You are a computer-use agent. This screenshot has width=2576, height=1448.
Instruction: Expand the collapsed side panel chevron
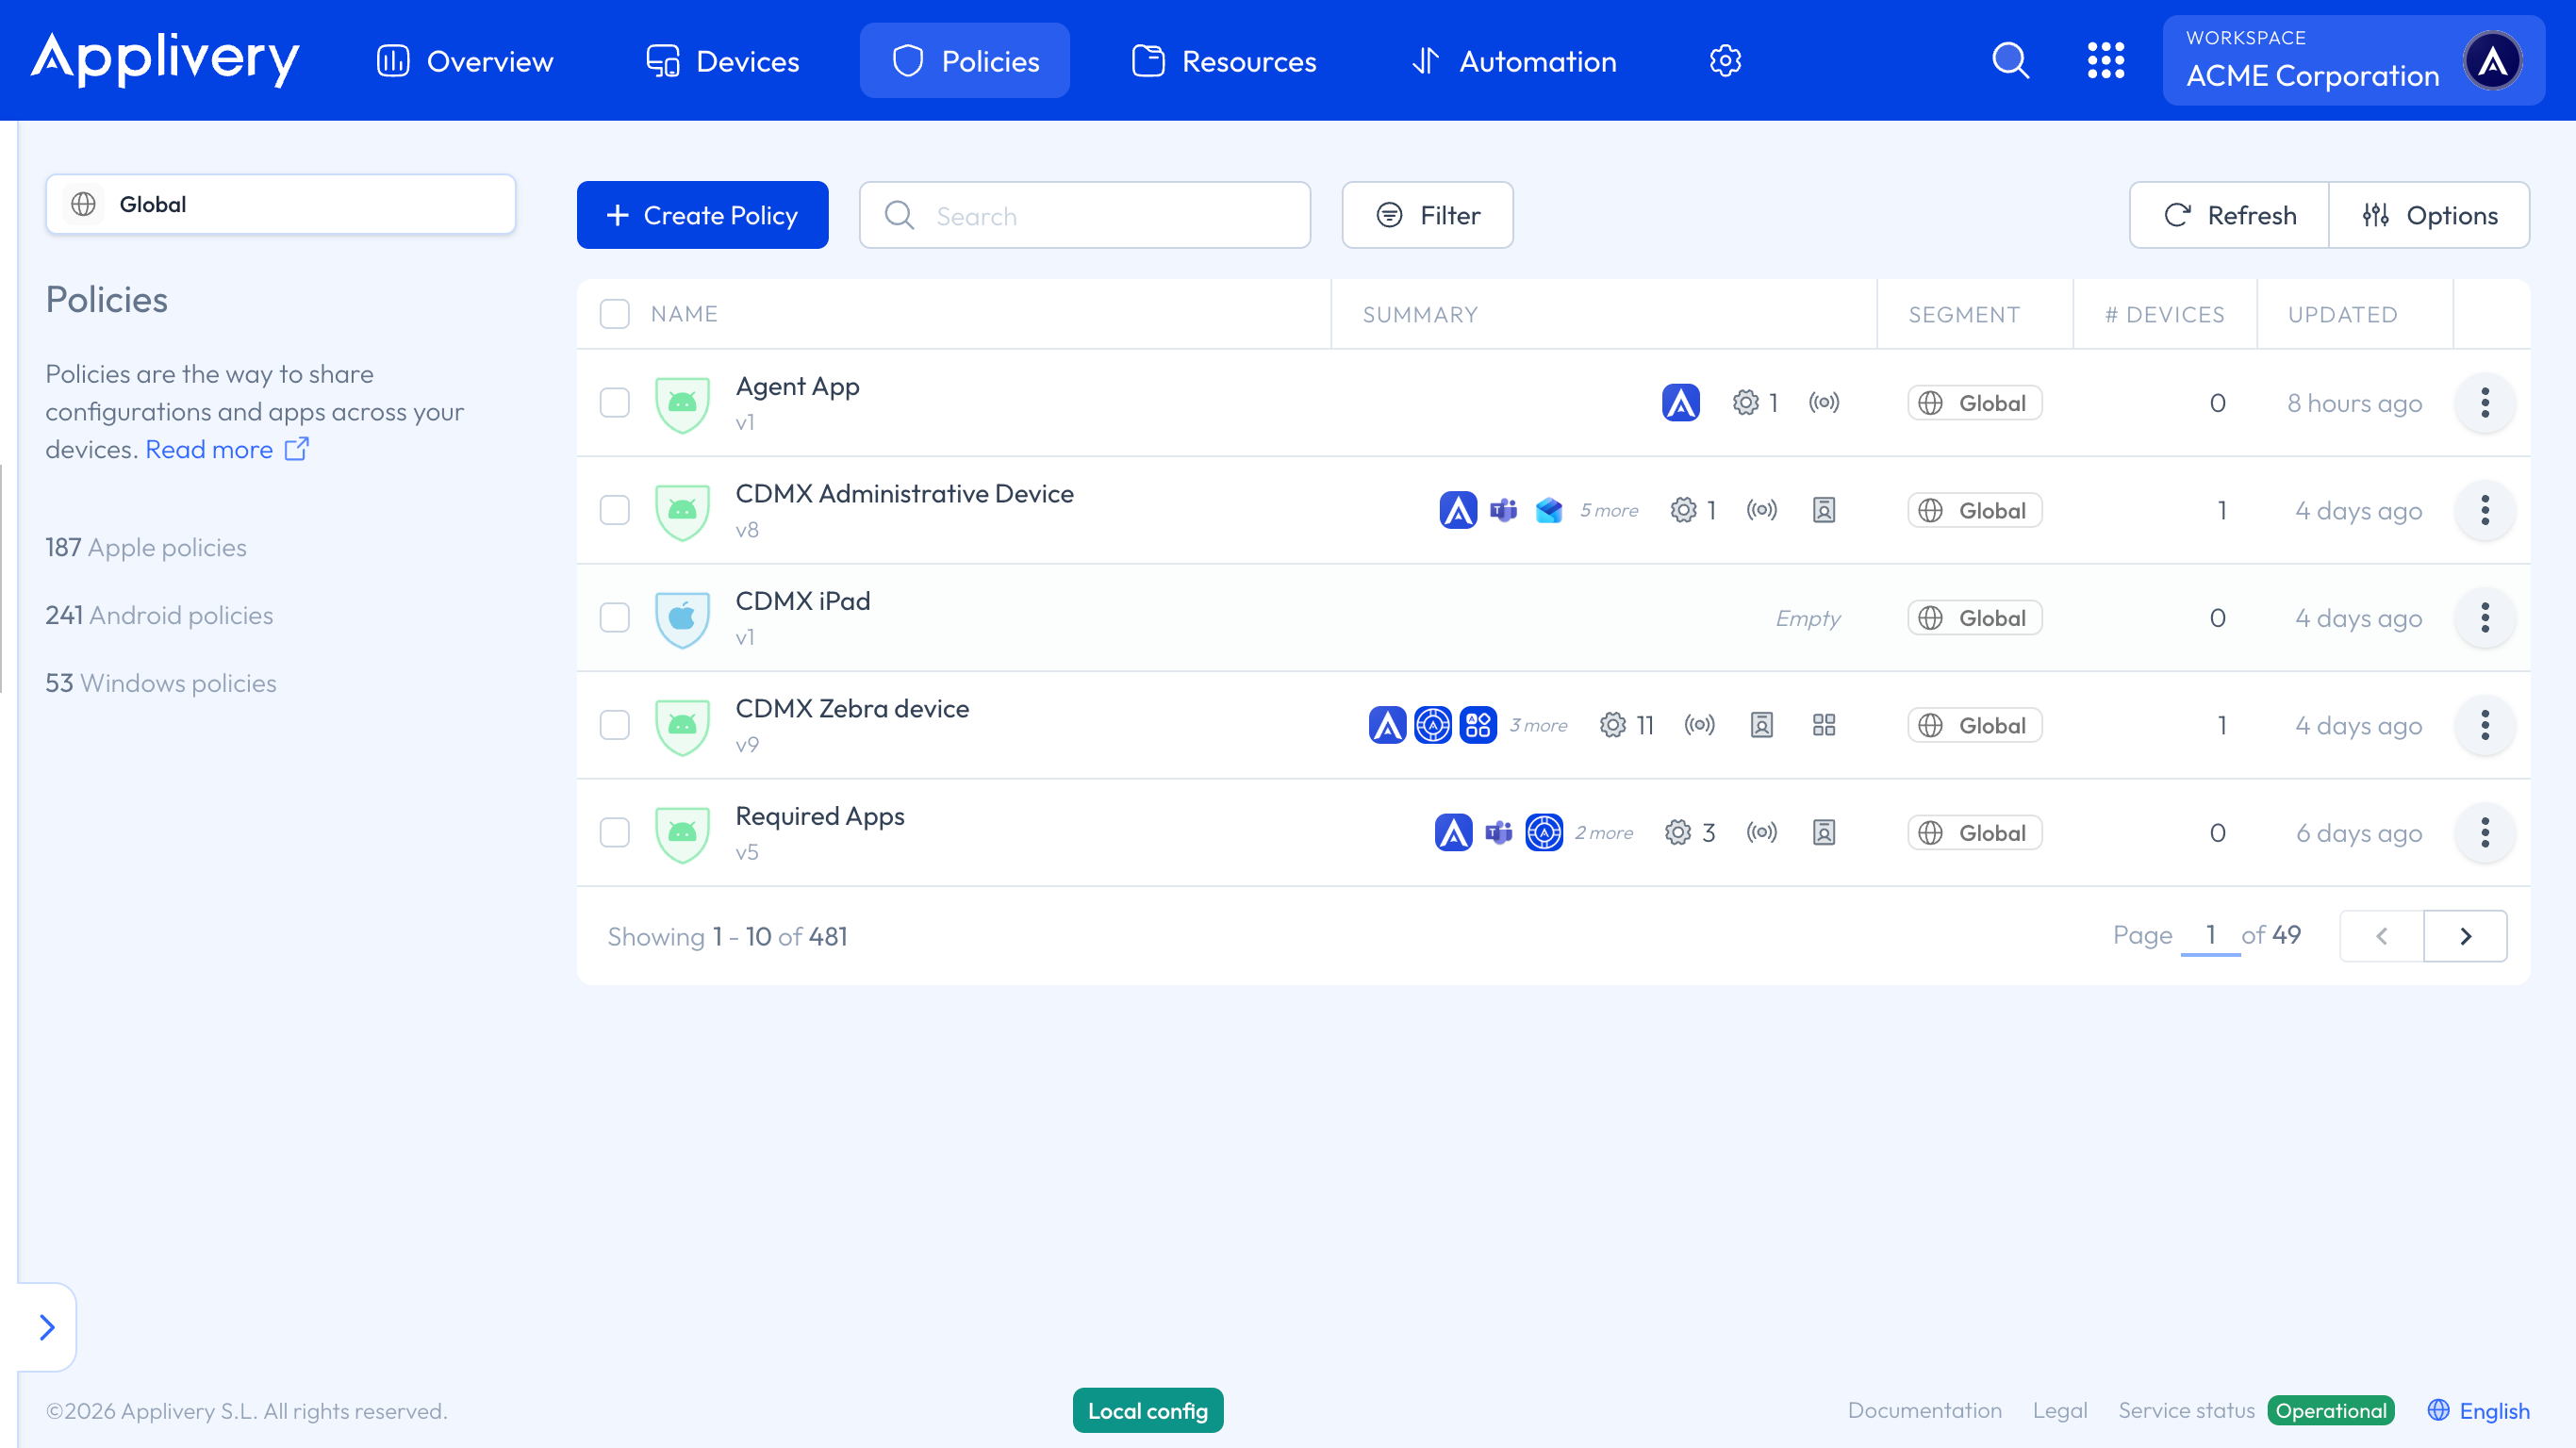point(46,1327)
